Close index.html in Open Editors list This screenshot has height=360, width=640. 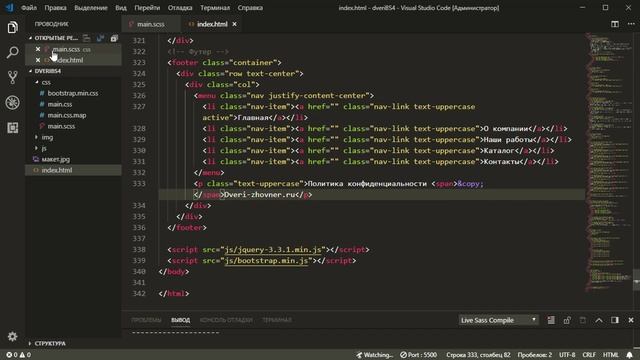[38, 60]
